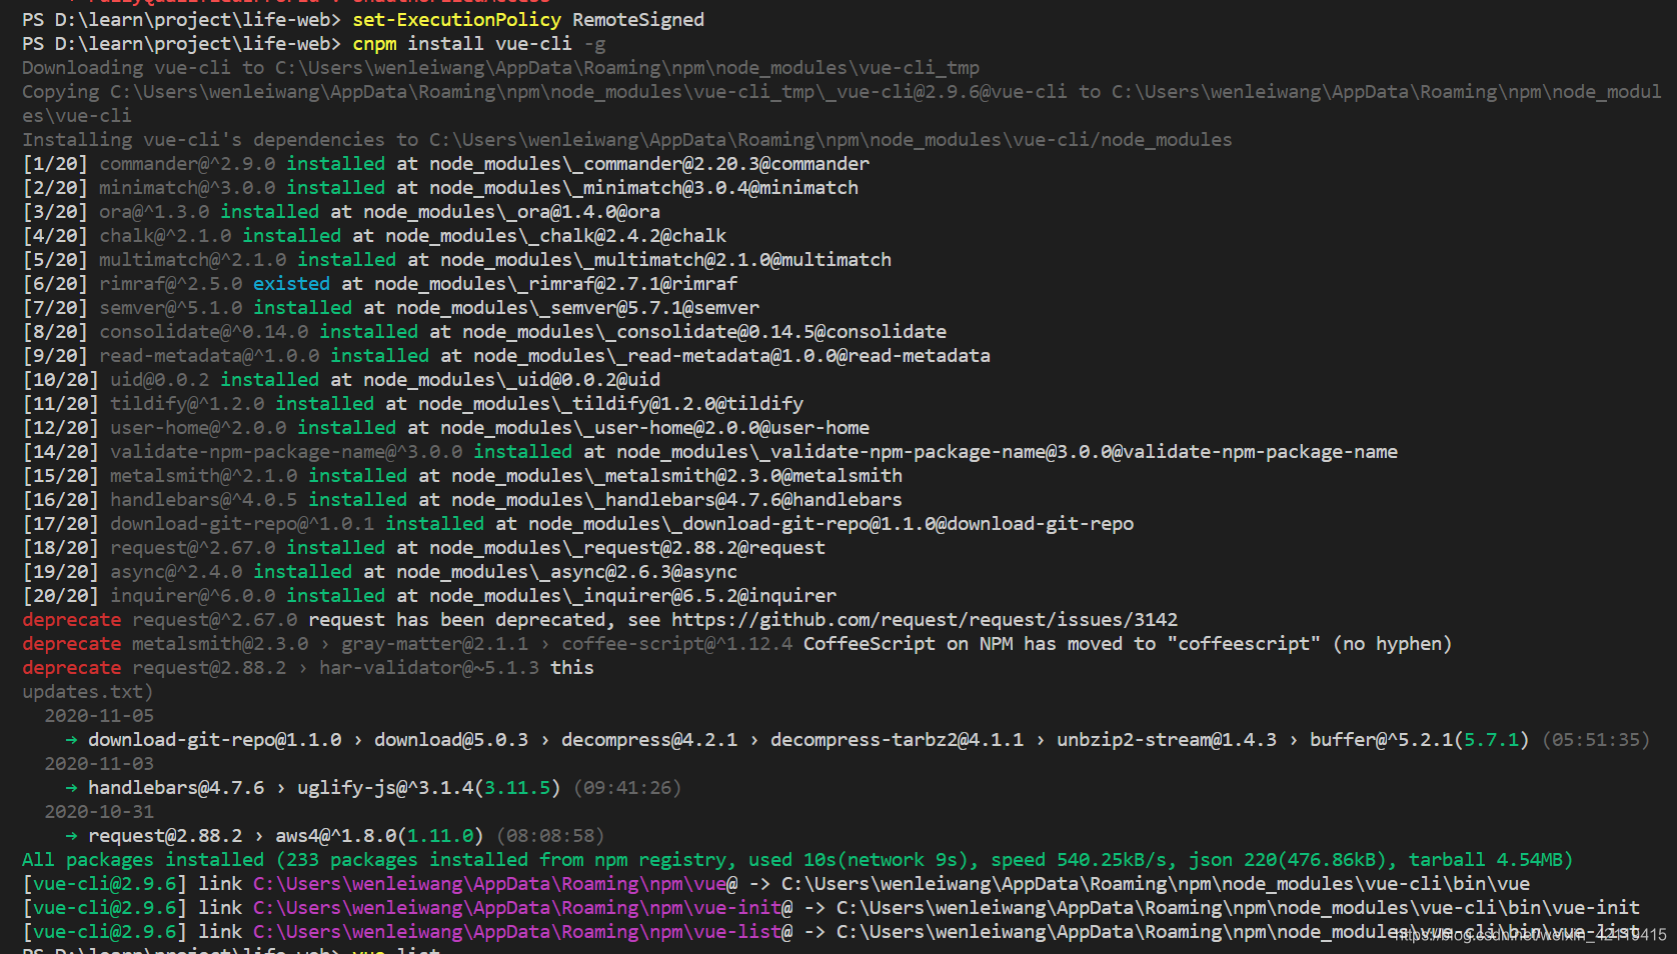Select 'node_modules\_ora@1.4.0@ora' path text

pos(511,212)
